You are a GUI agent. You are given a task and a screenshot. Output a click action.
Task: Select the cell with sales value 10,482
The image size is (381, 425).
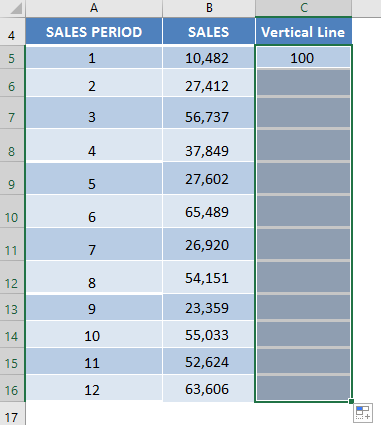pos(209,57)
